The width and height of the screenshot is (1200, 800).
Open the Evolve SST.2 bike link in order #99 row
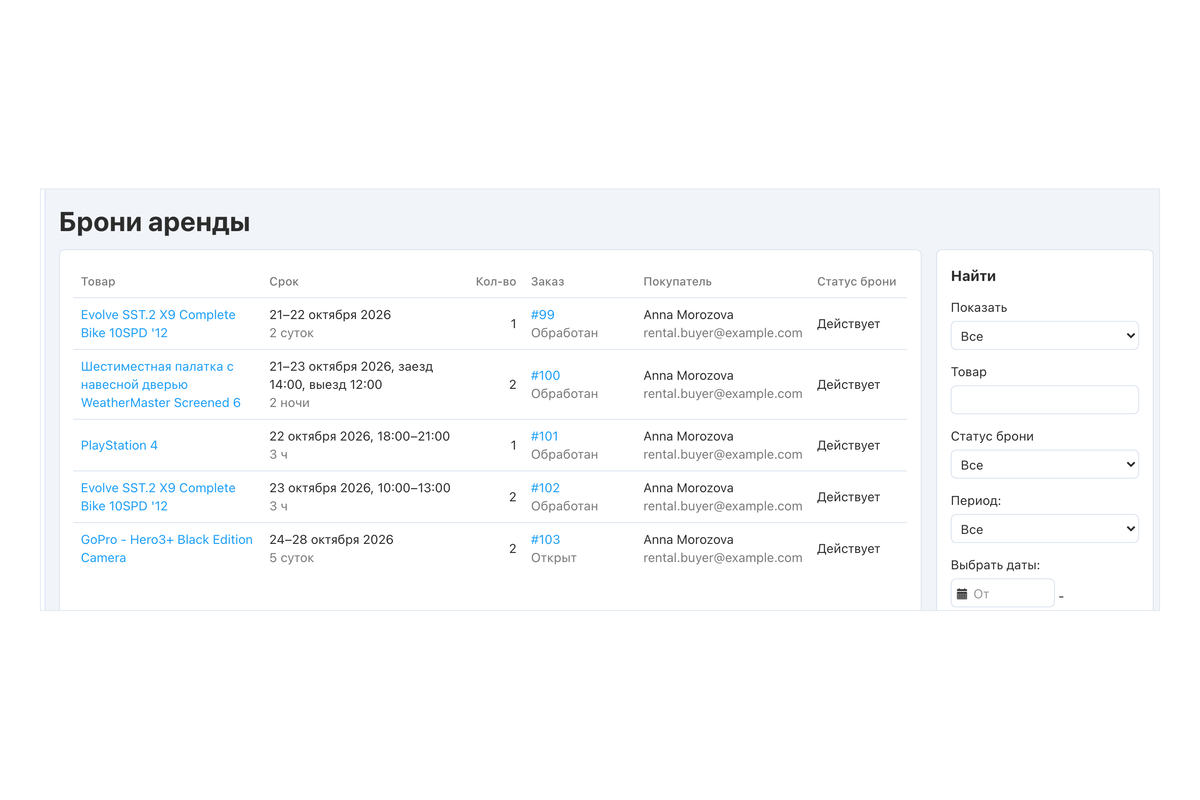[158, 324]
